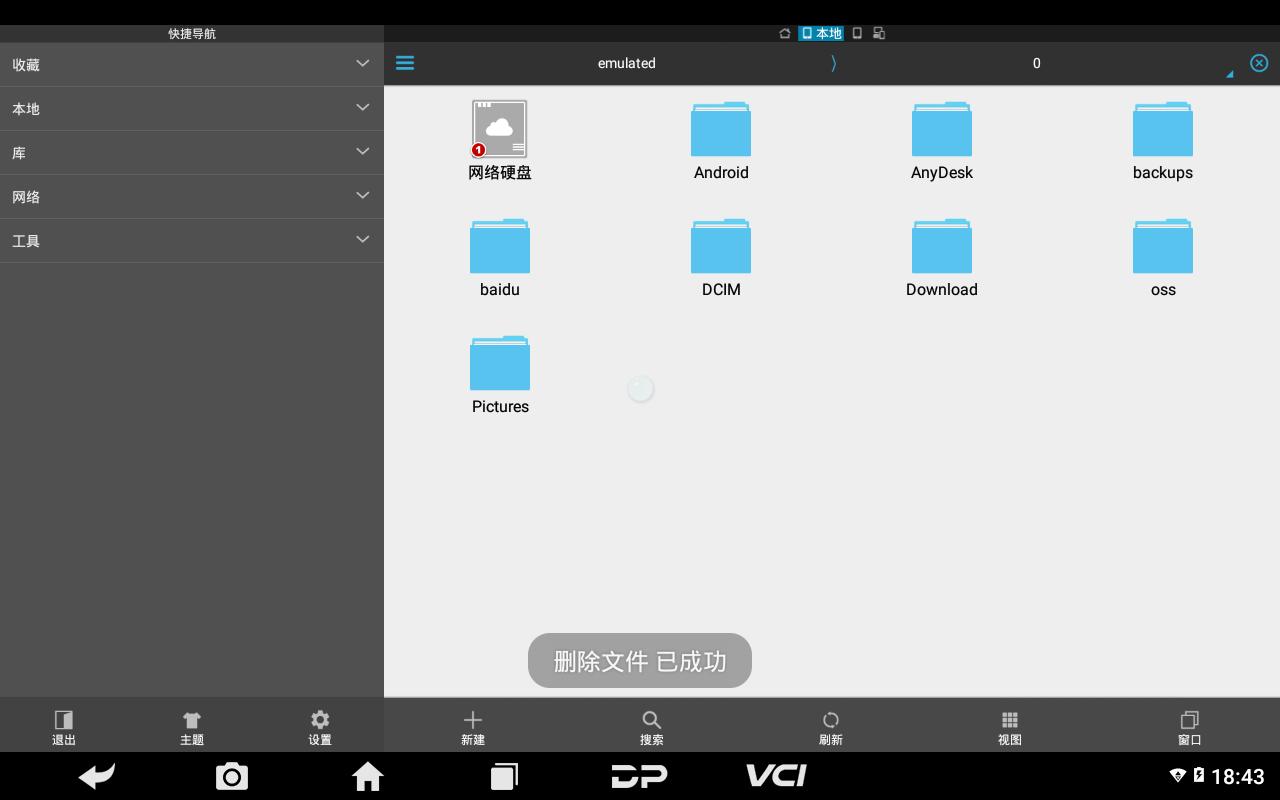1280x800 pixels.
Task: Click the 'emulated' path segment
Action: pyautogui.click(x=627, y=63)
